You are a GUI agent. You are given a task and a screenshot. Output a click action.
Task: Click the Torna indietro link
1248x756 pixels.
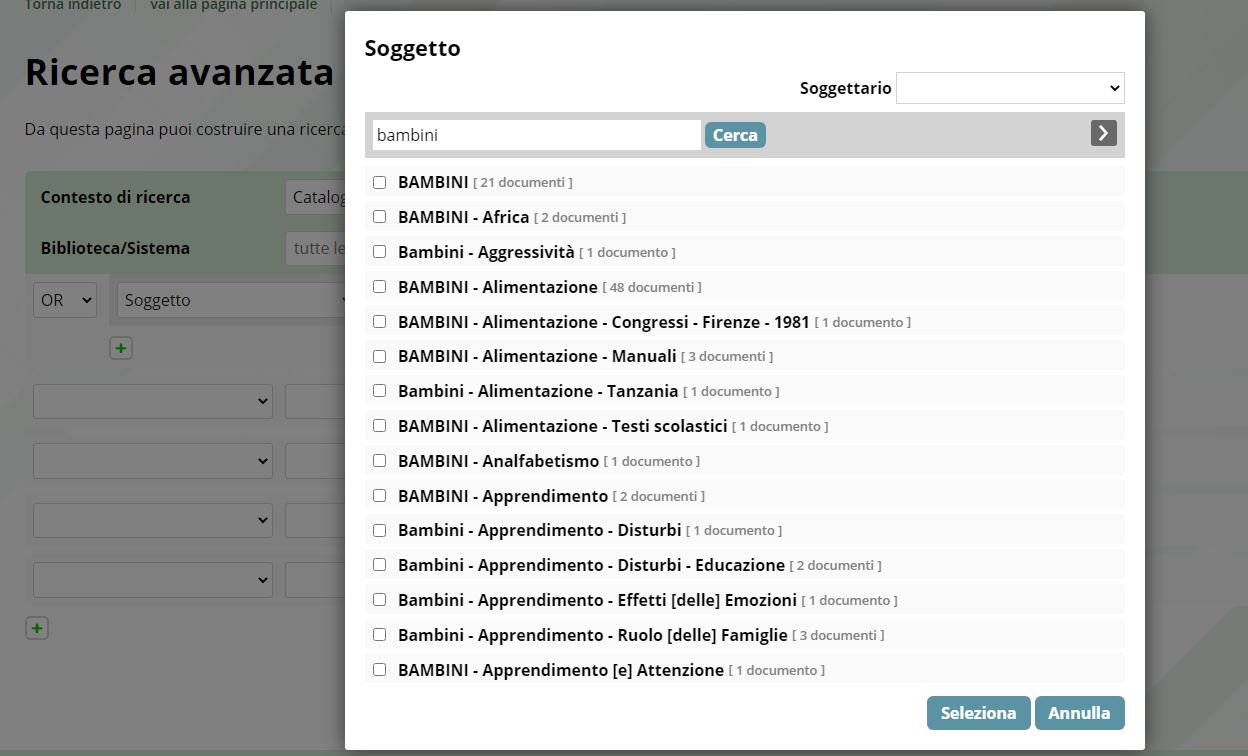(73, 6)
